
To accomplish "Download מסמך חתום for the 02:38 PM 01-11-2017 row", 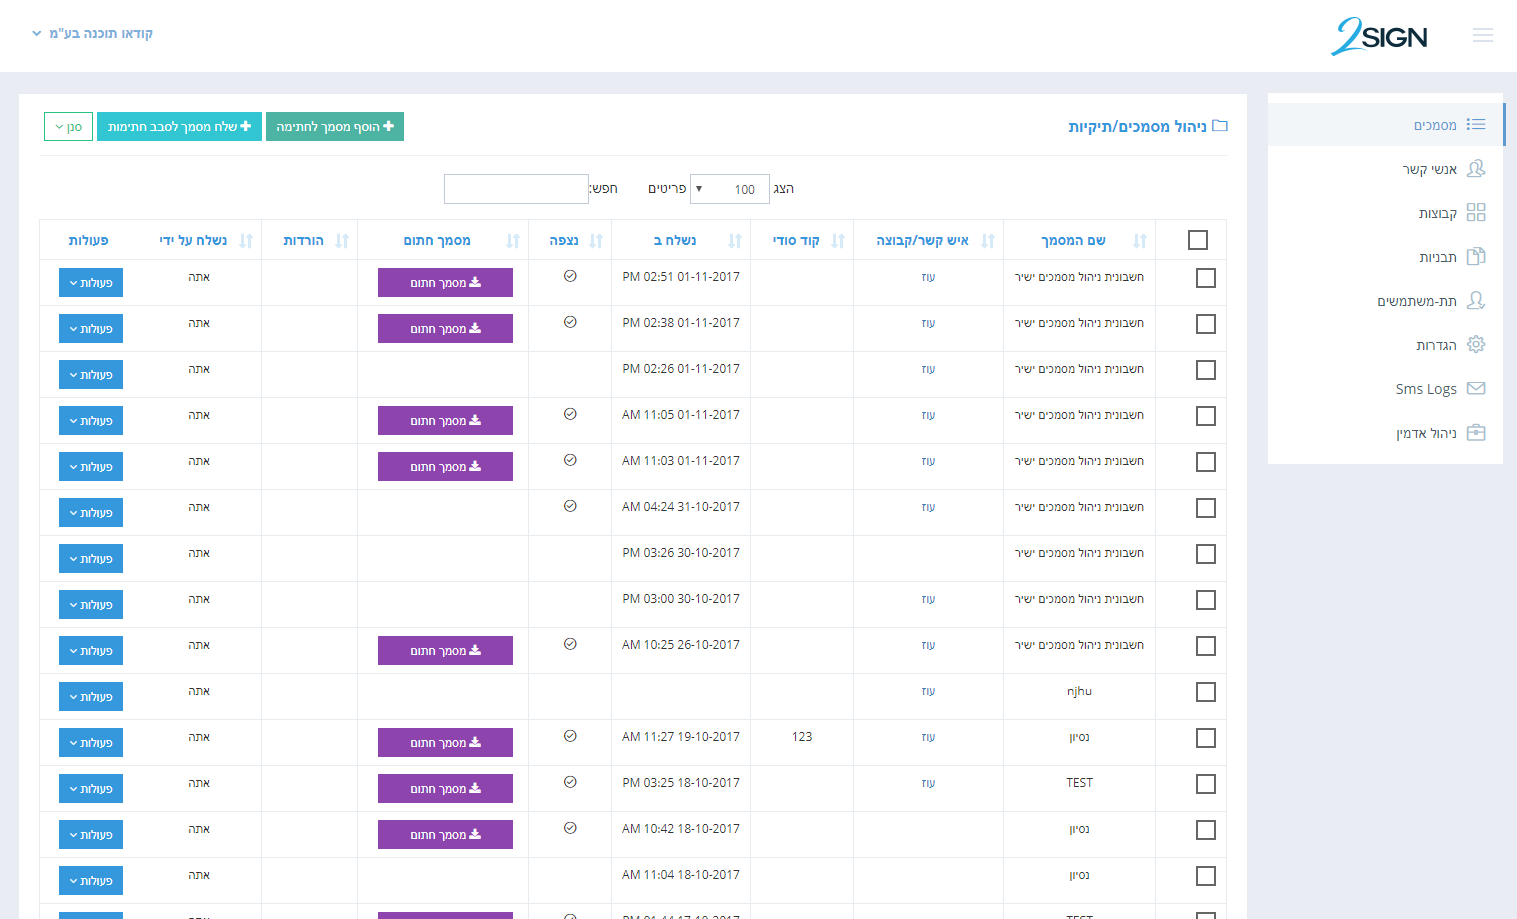I will tap(445, 329).
